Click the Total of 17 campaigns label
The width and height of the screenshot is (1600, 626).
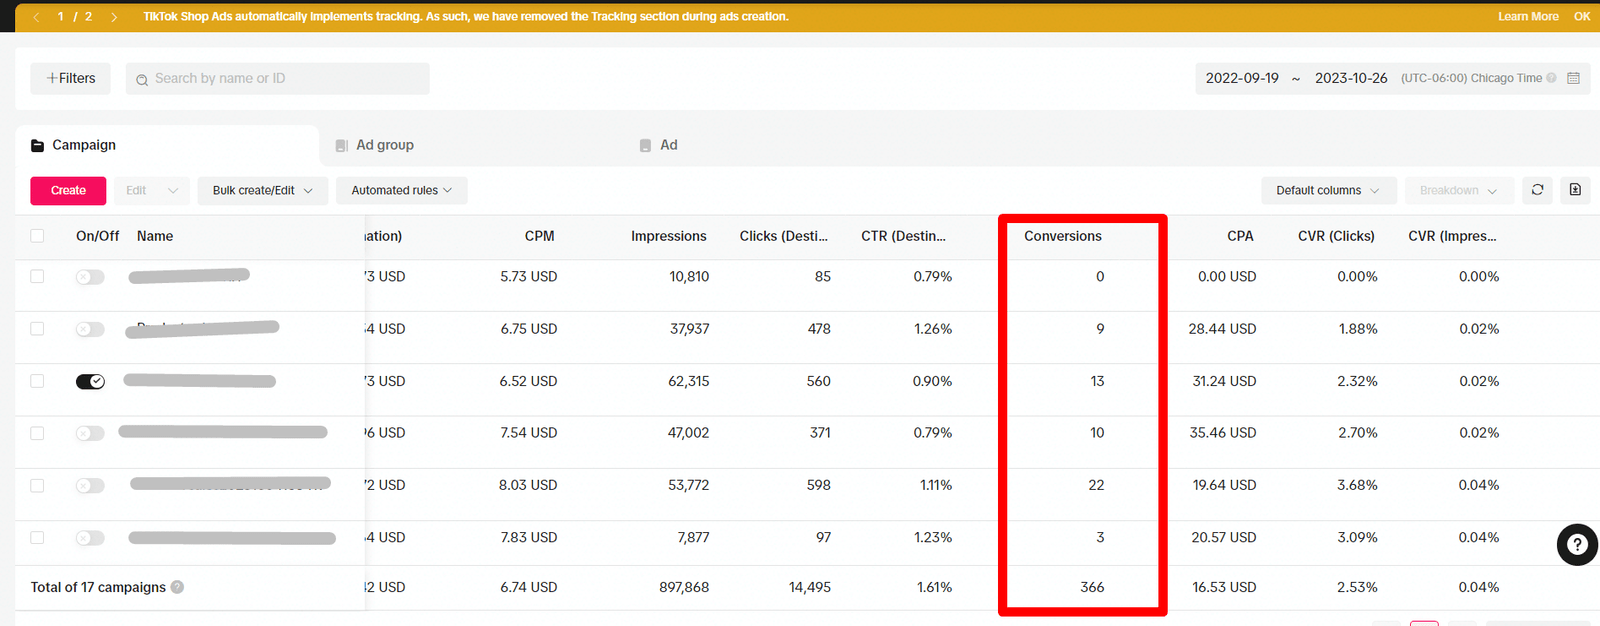98,587
